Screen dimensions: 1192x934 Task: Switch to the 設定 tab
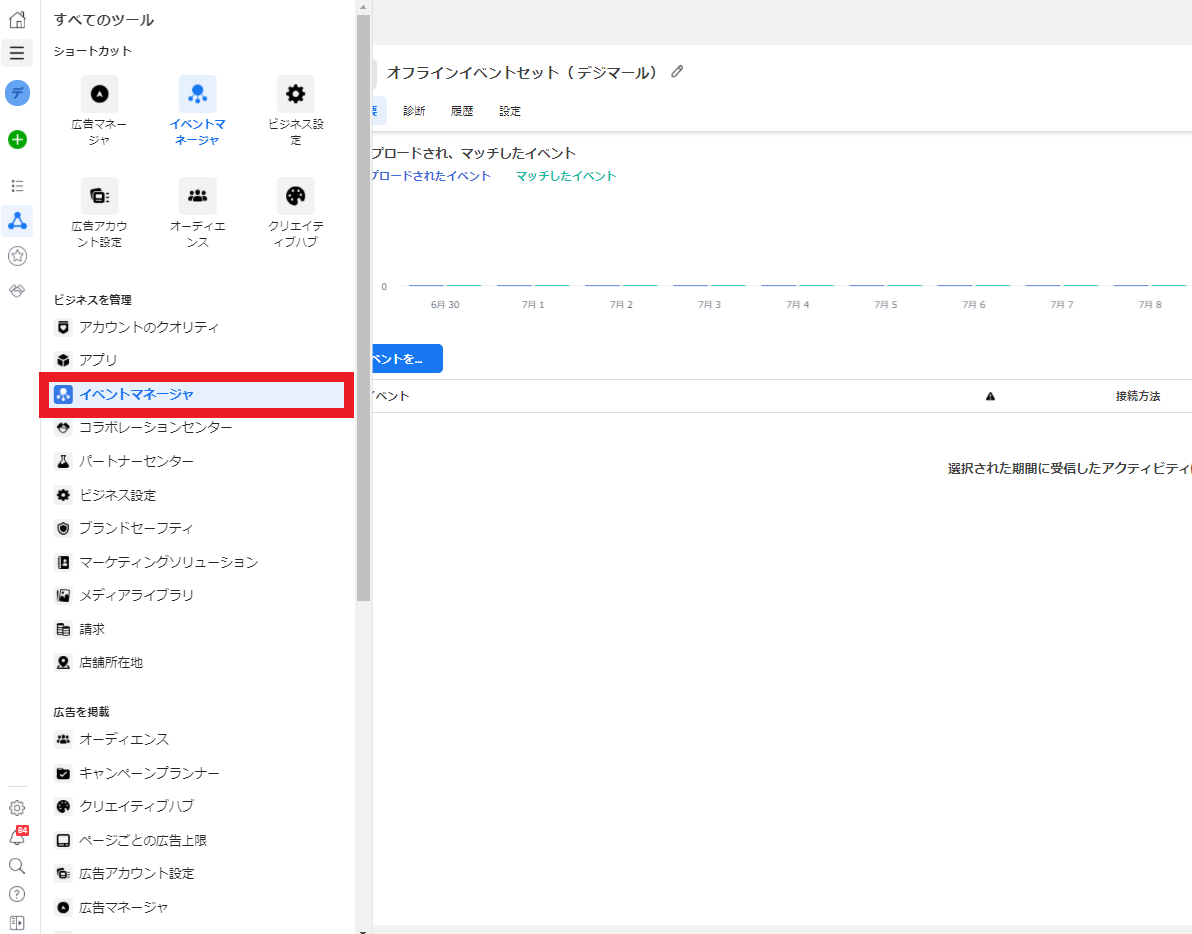[510, 111]
